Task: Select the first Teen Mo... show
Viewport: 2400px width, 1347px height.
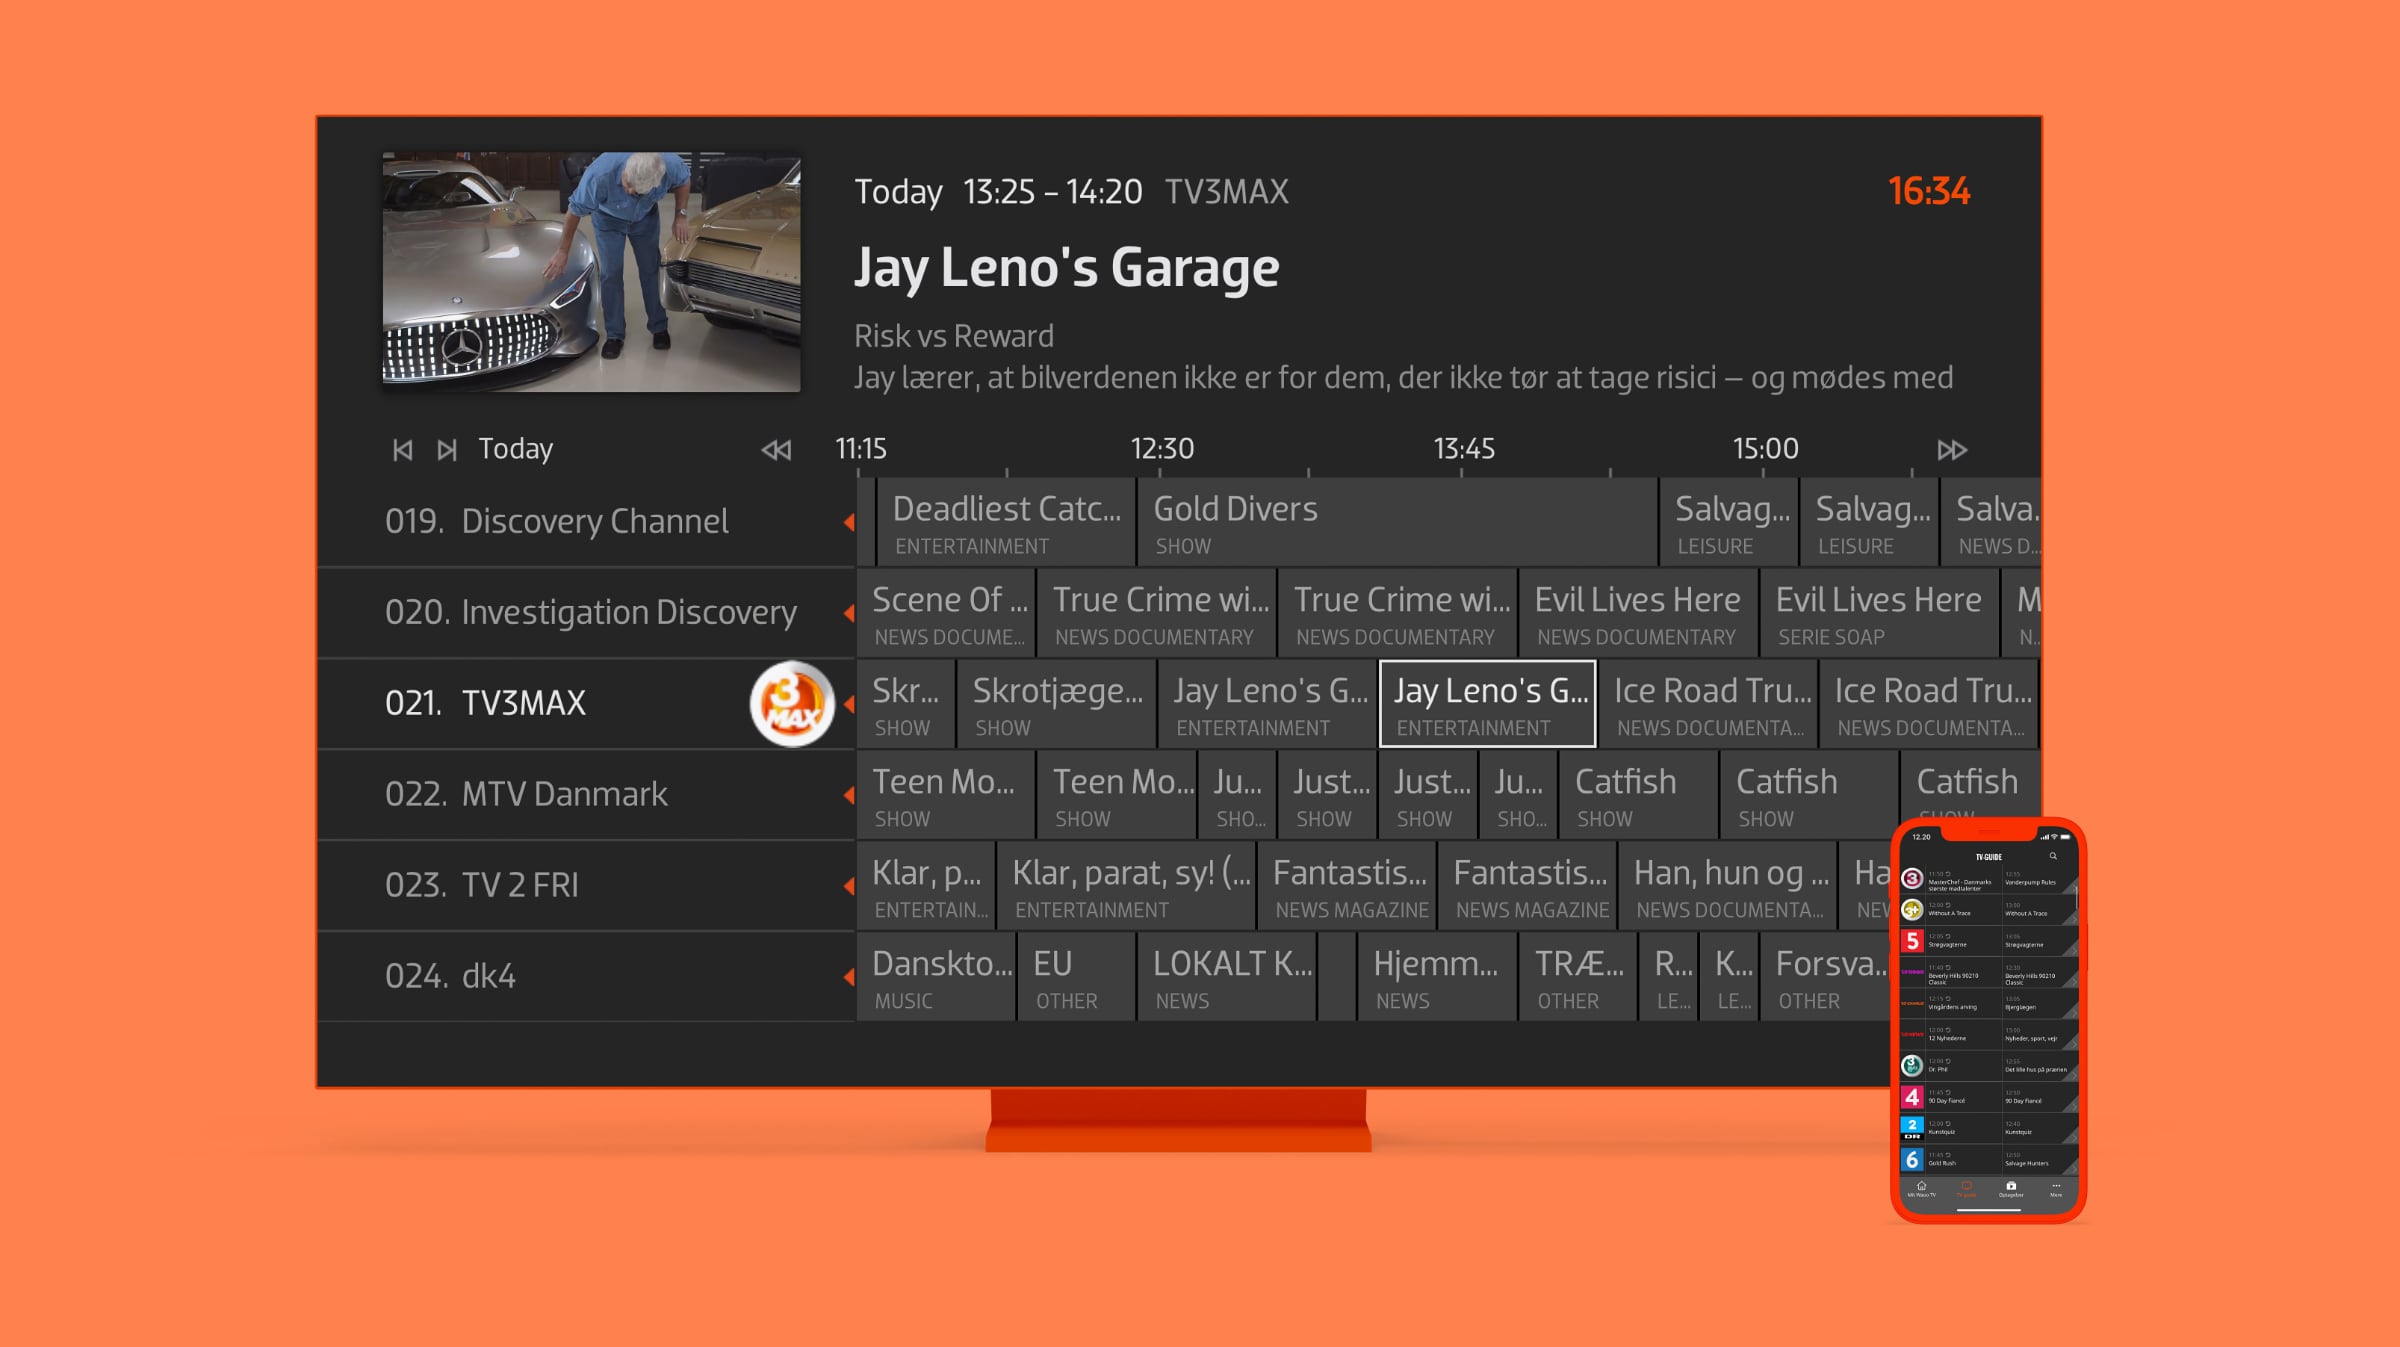Action: (x=945, y=795)
